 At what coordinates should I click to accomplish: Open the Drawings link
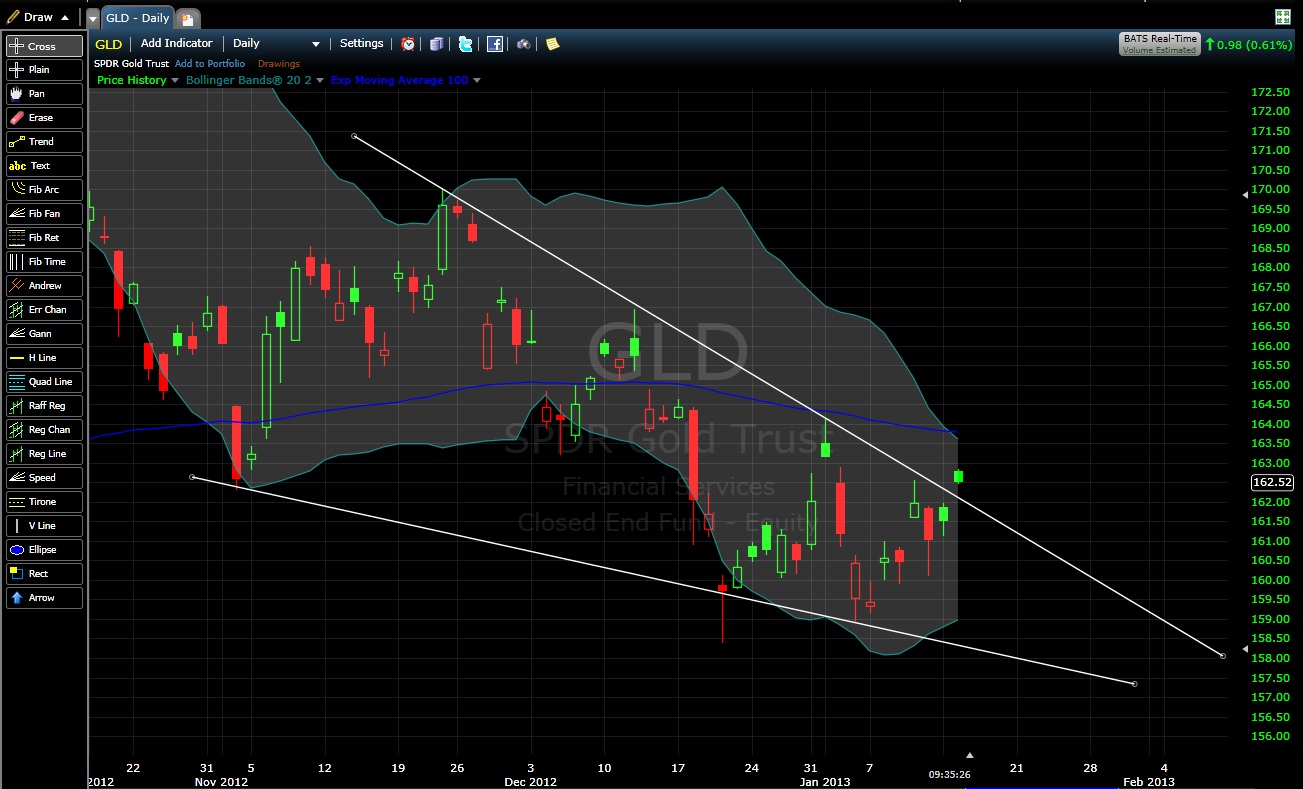[x=279, y=64]
